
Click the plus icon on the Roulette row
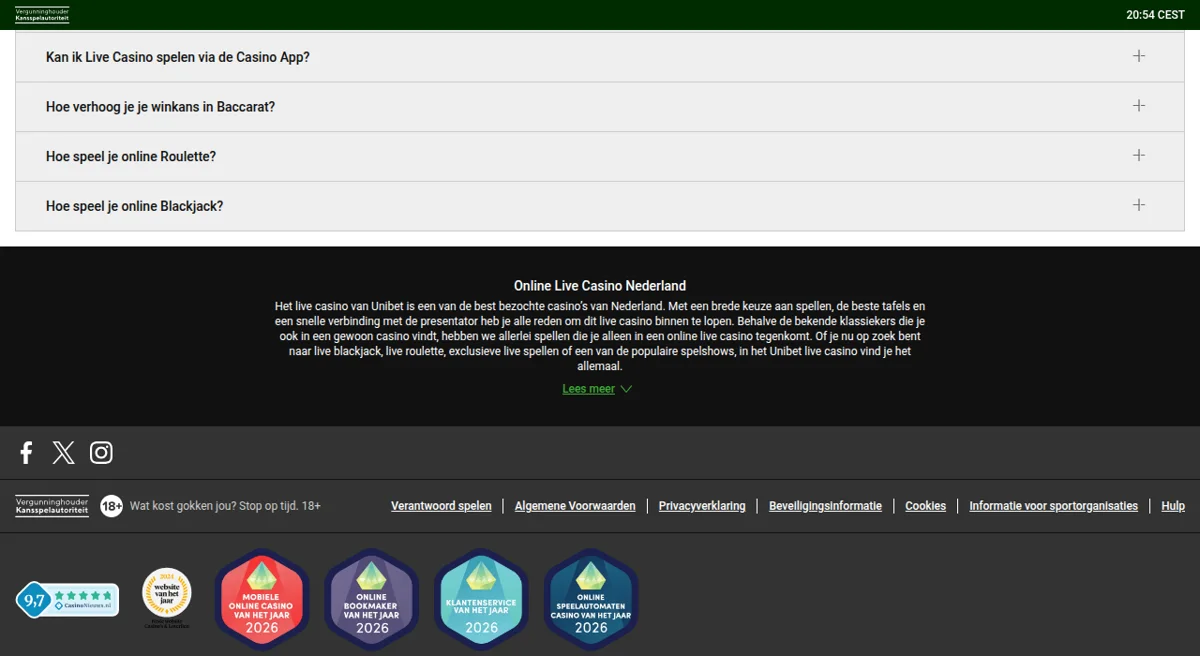tap(1138, 155)
